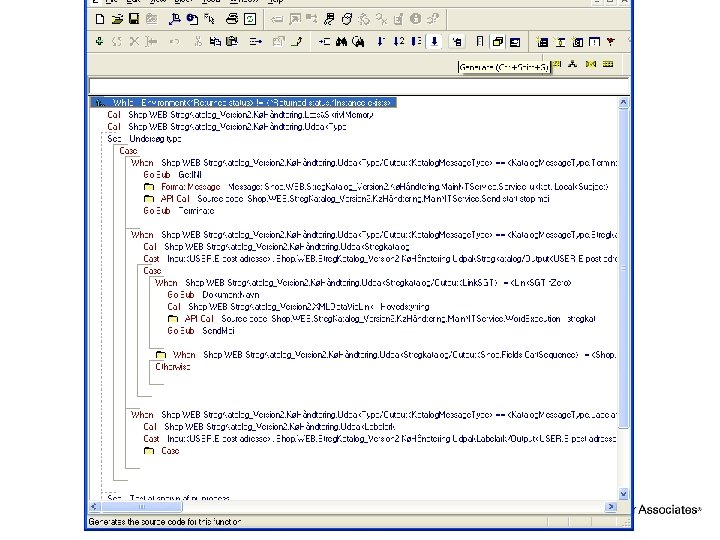Viewport: 720px width, 540px height.
Task: Click status bar text 'Generates the source code'
Action: [x=164, y=522]
